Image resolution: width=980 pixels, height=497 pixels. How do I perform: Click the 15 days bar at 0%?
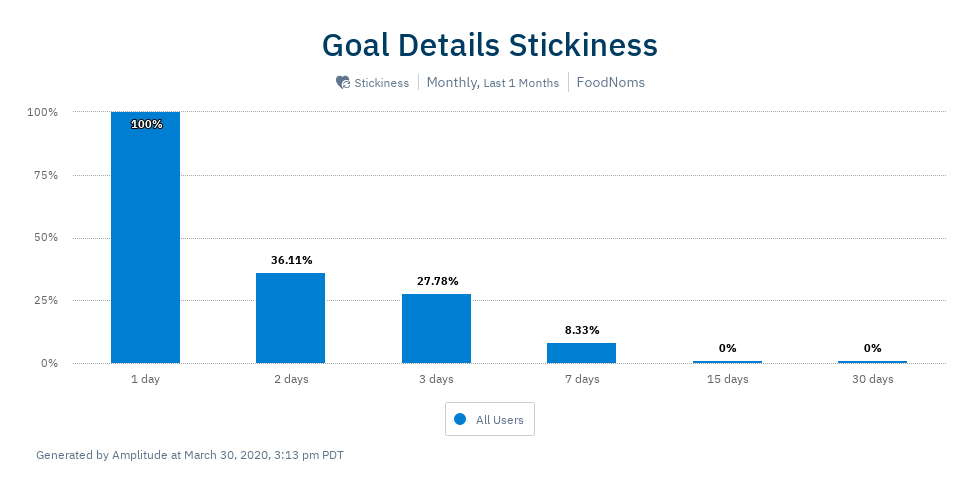(x=727, y=362)
